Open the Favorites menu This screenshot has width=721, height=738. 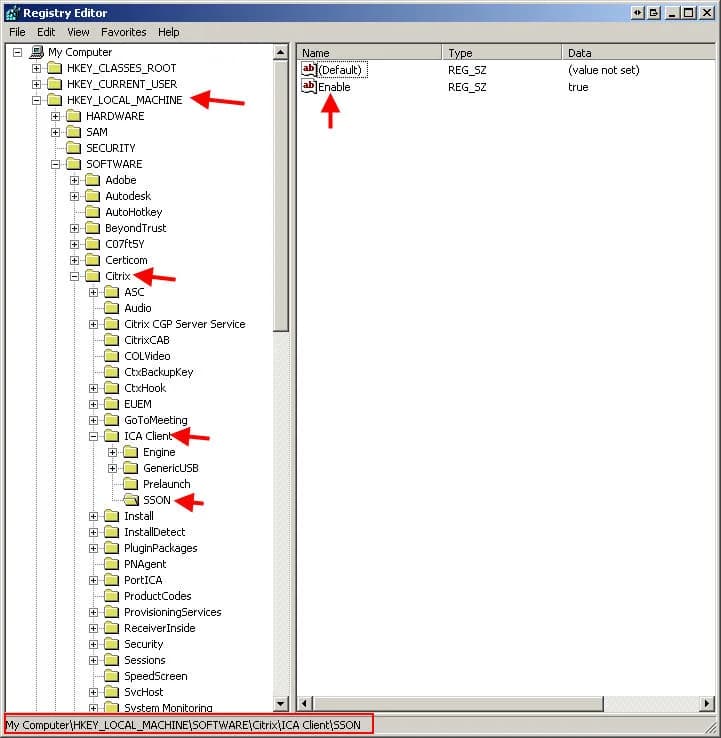pyautogui.click(x=124, y=32)
